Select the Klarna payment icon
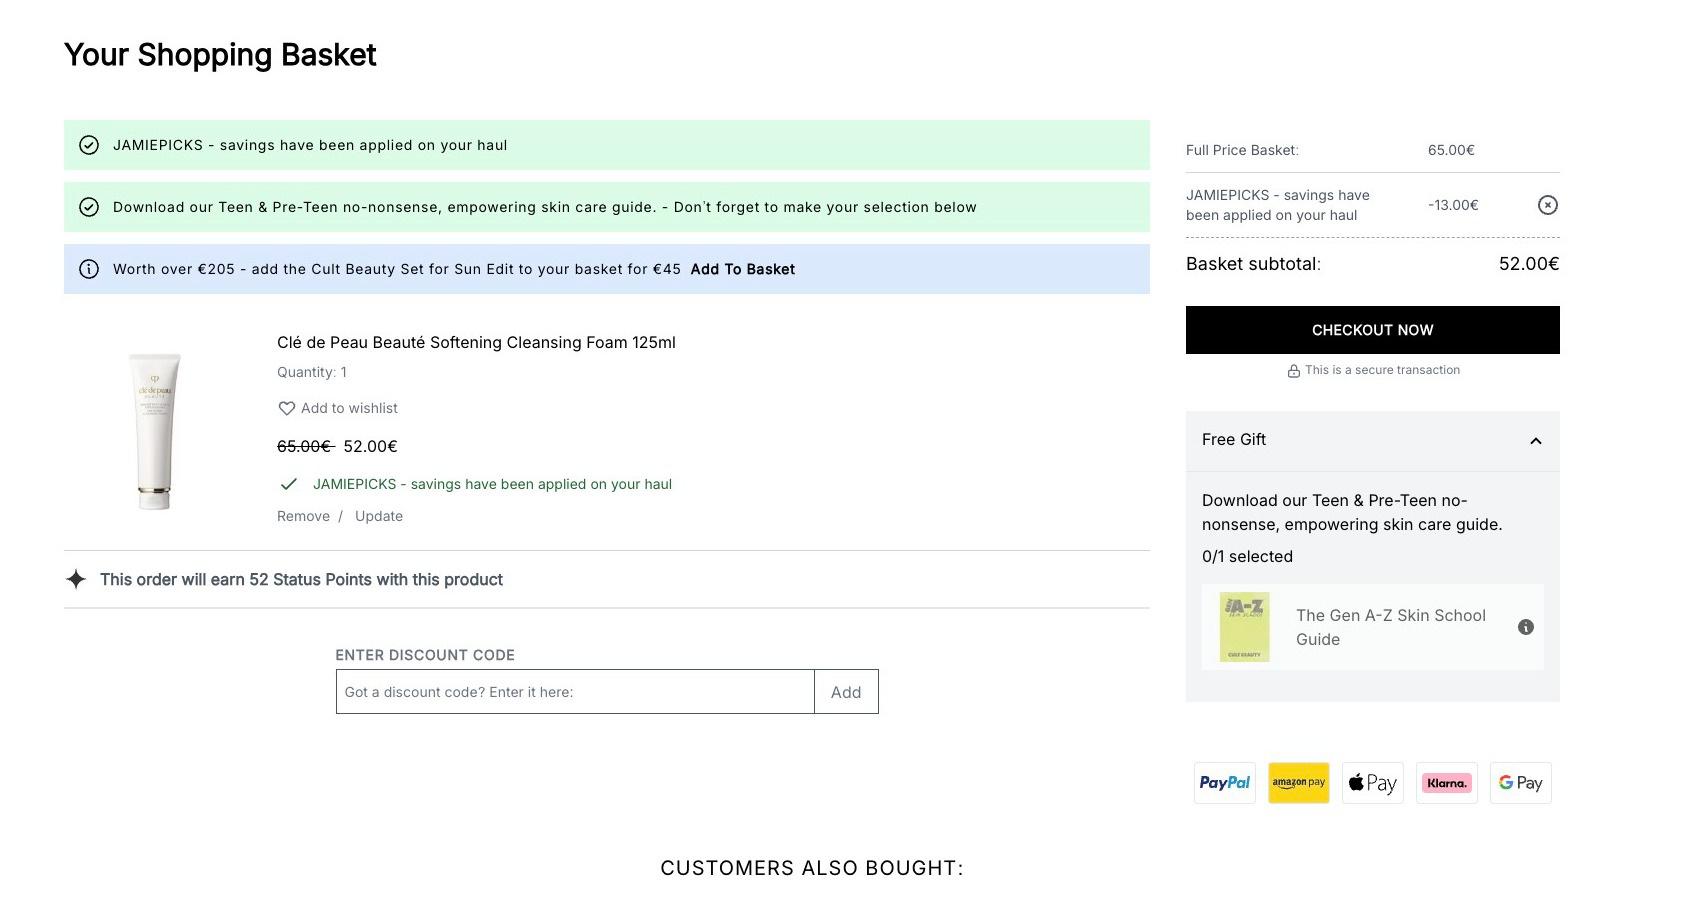 click(x=1447, y=783)
